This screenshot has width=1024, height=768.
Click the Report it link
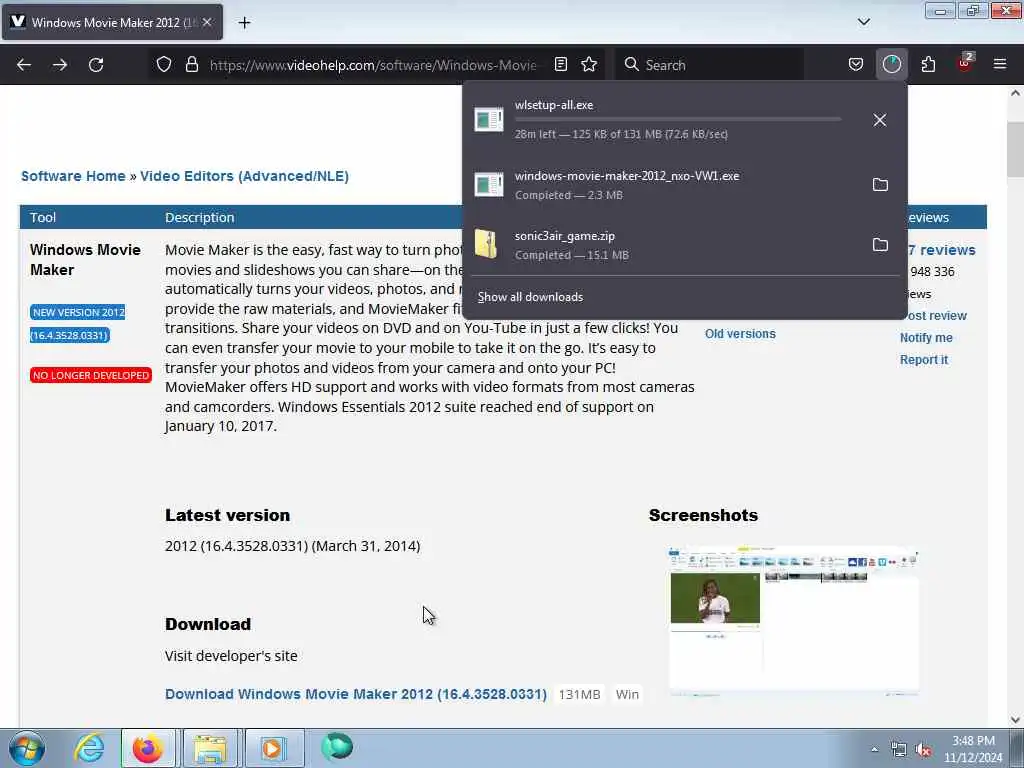(x=923, y=360)
